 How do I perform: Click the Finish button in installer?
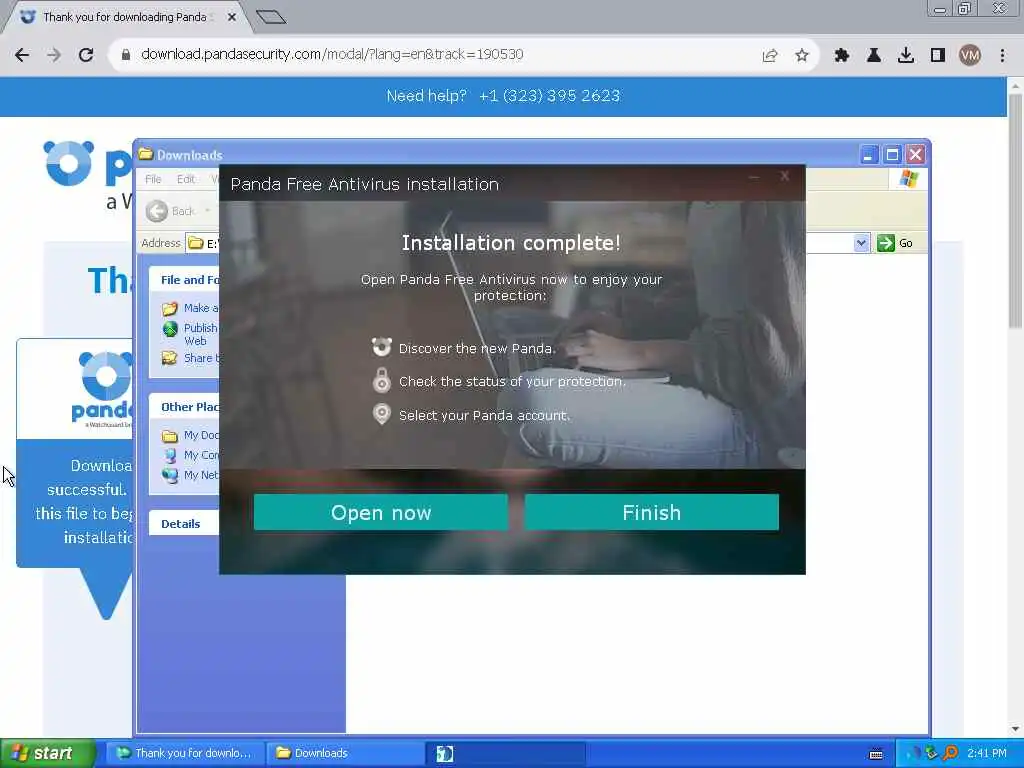coord(651,512)
